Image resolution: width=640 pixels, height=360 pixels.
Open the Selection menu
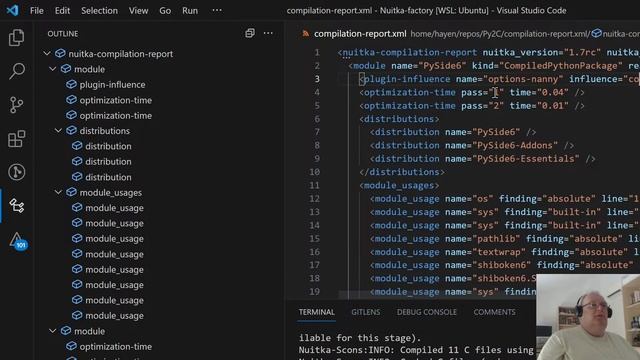pos(99,11)
